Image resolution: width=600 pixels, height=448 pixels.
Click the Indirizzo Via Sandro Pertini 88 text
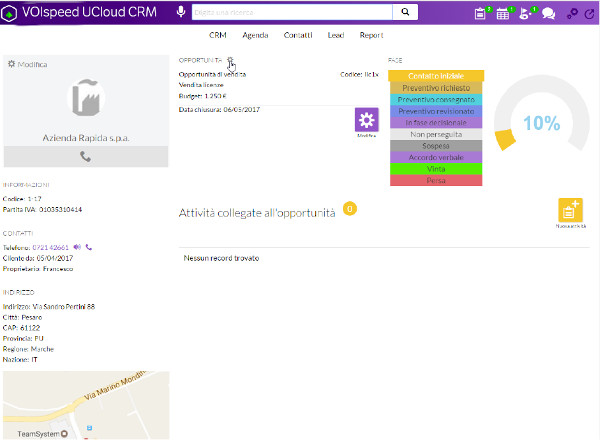coord(49,306)
